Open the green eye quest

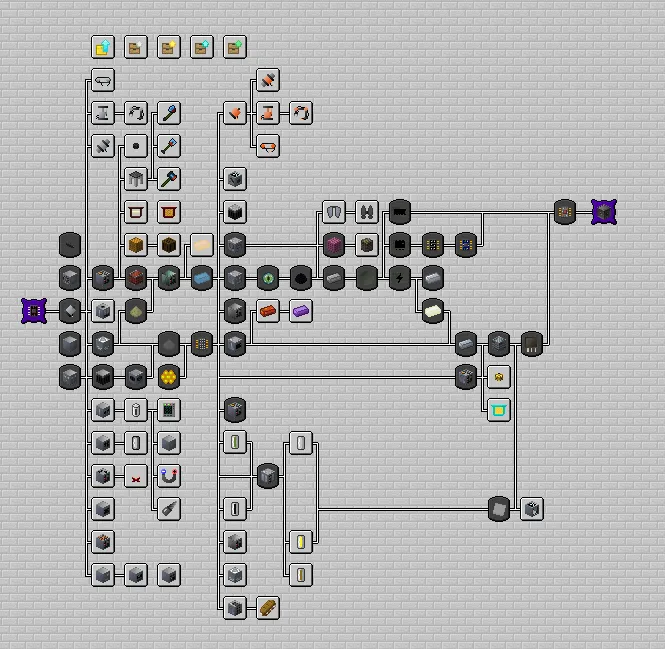click(268, 278)
